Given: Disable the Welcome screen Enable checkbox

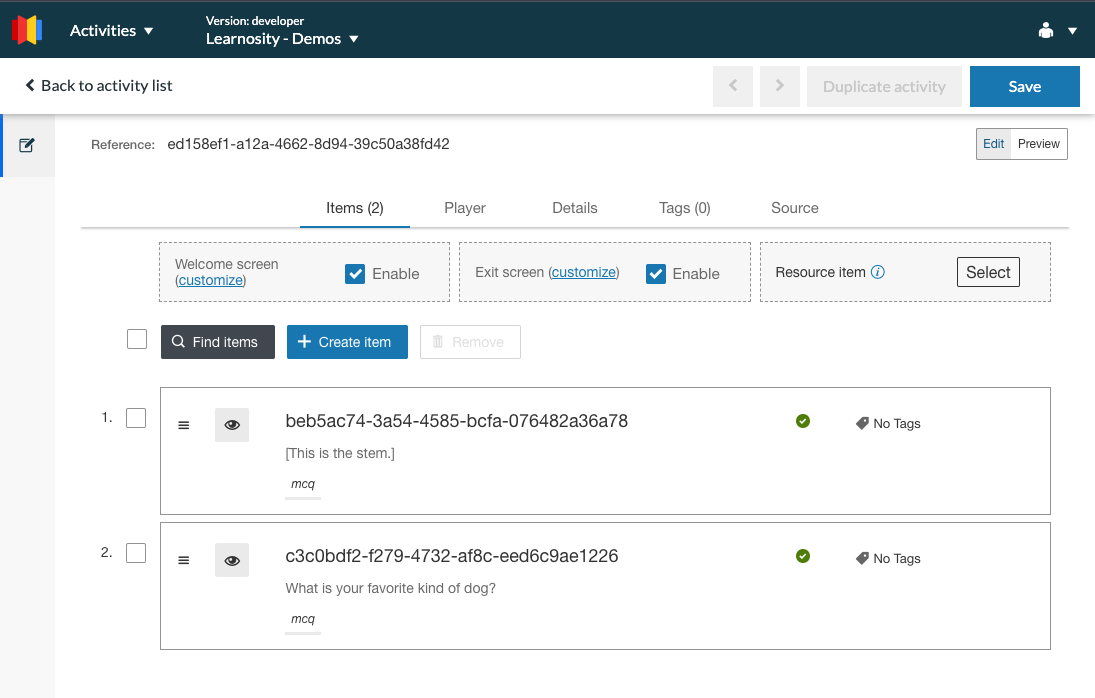Looking at the screenshot, I should pyautogui.click(x=355, y=272).
